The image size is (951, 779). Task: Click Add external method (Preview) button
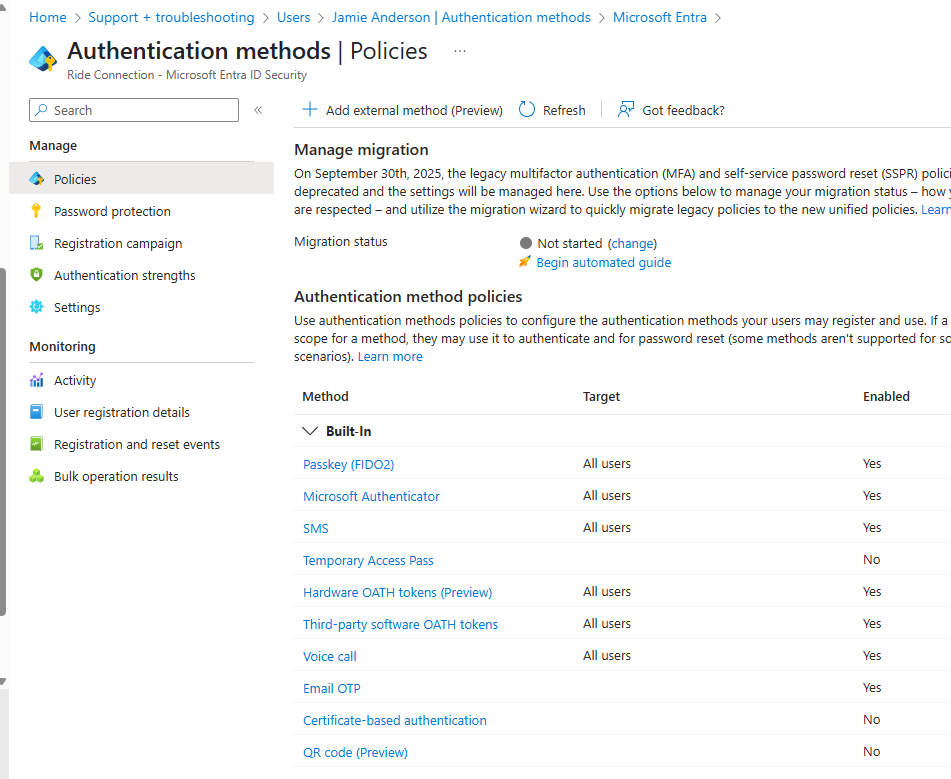pos(403,110)
